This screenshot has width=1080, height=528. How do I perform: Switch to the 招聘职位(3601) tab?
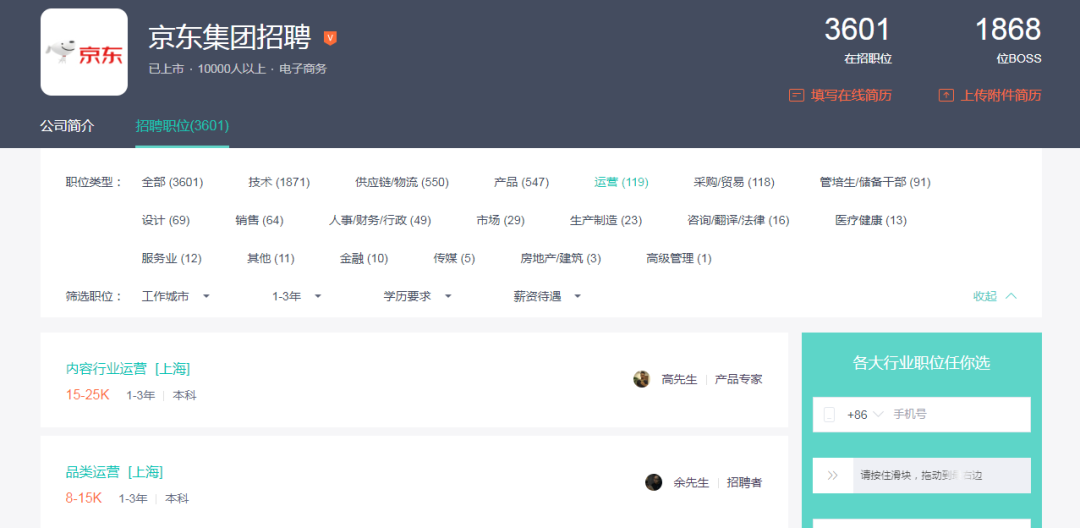pos(182,126)
